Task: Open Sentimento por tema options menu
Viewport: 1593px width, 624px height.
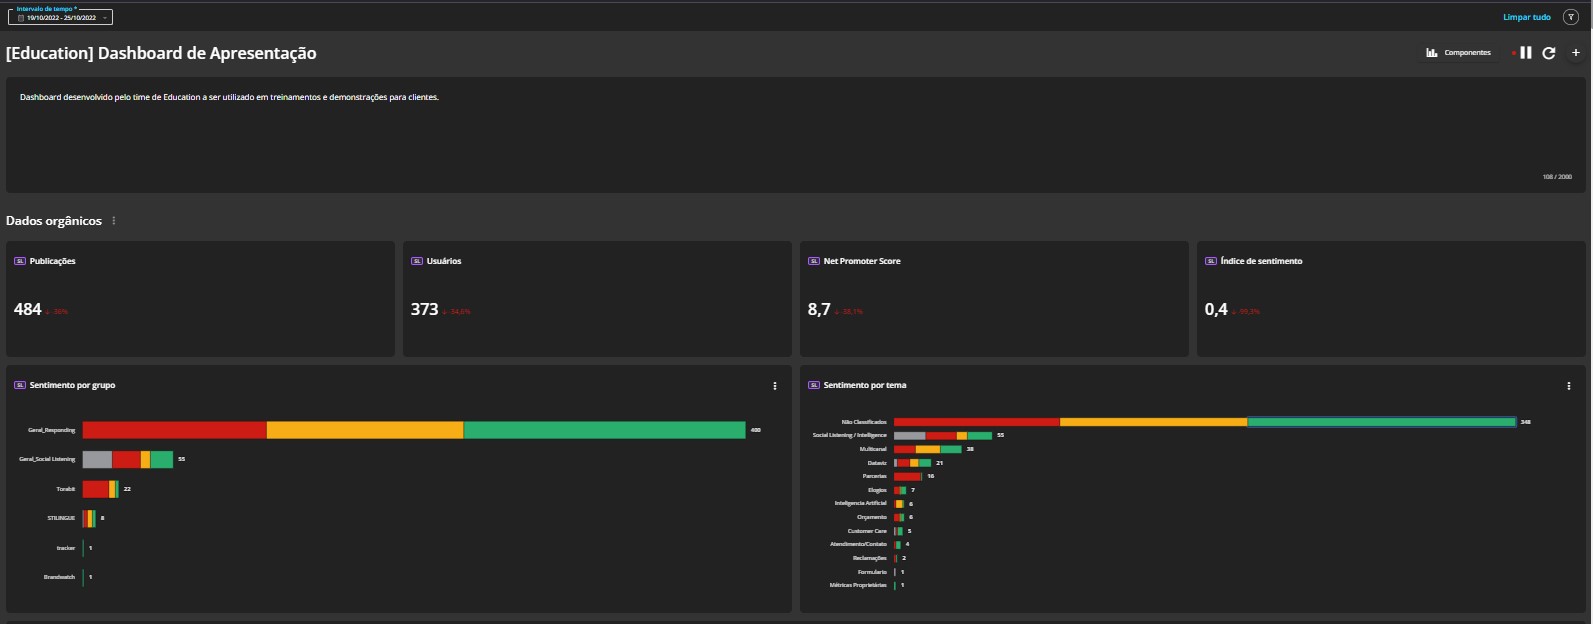Action: pos(1568,386)
